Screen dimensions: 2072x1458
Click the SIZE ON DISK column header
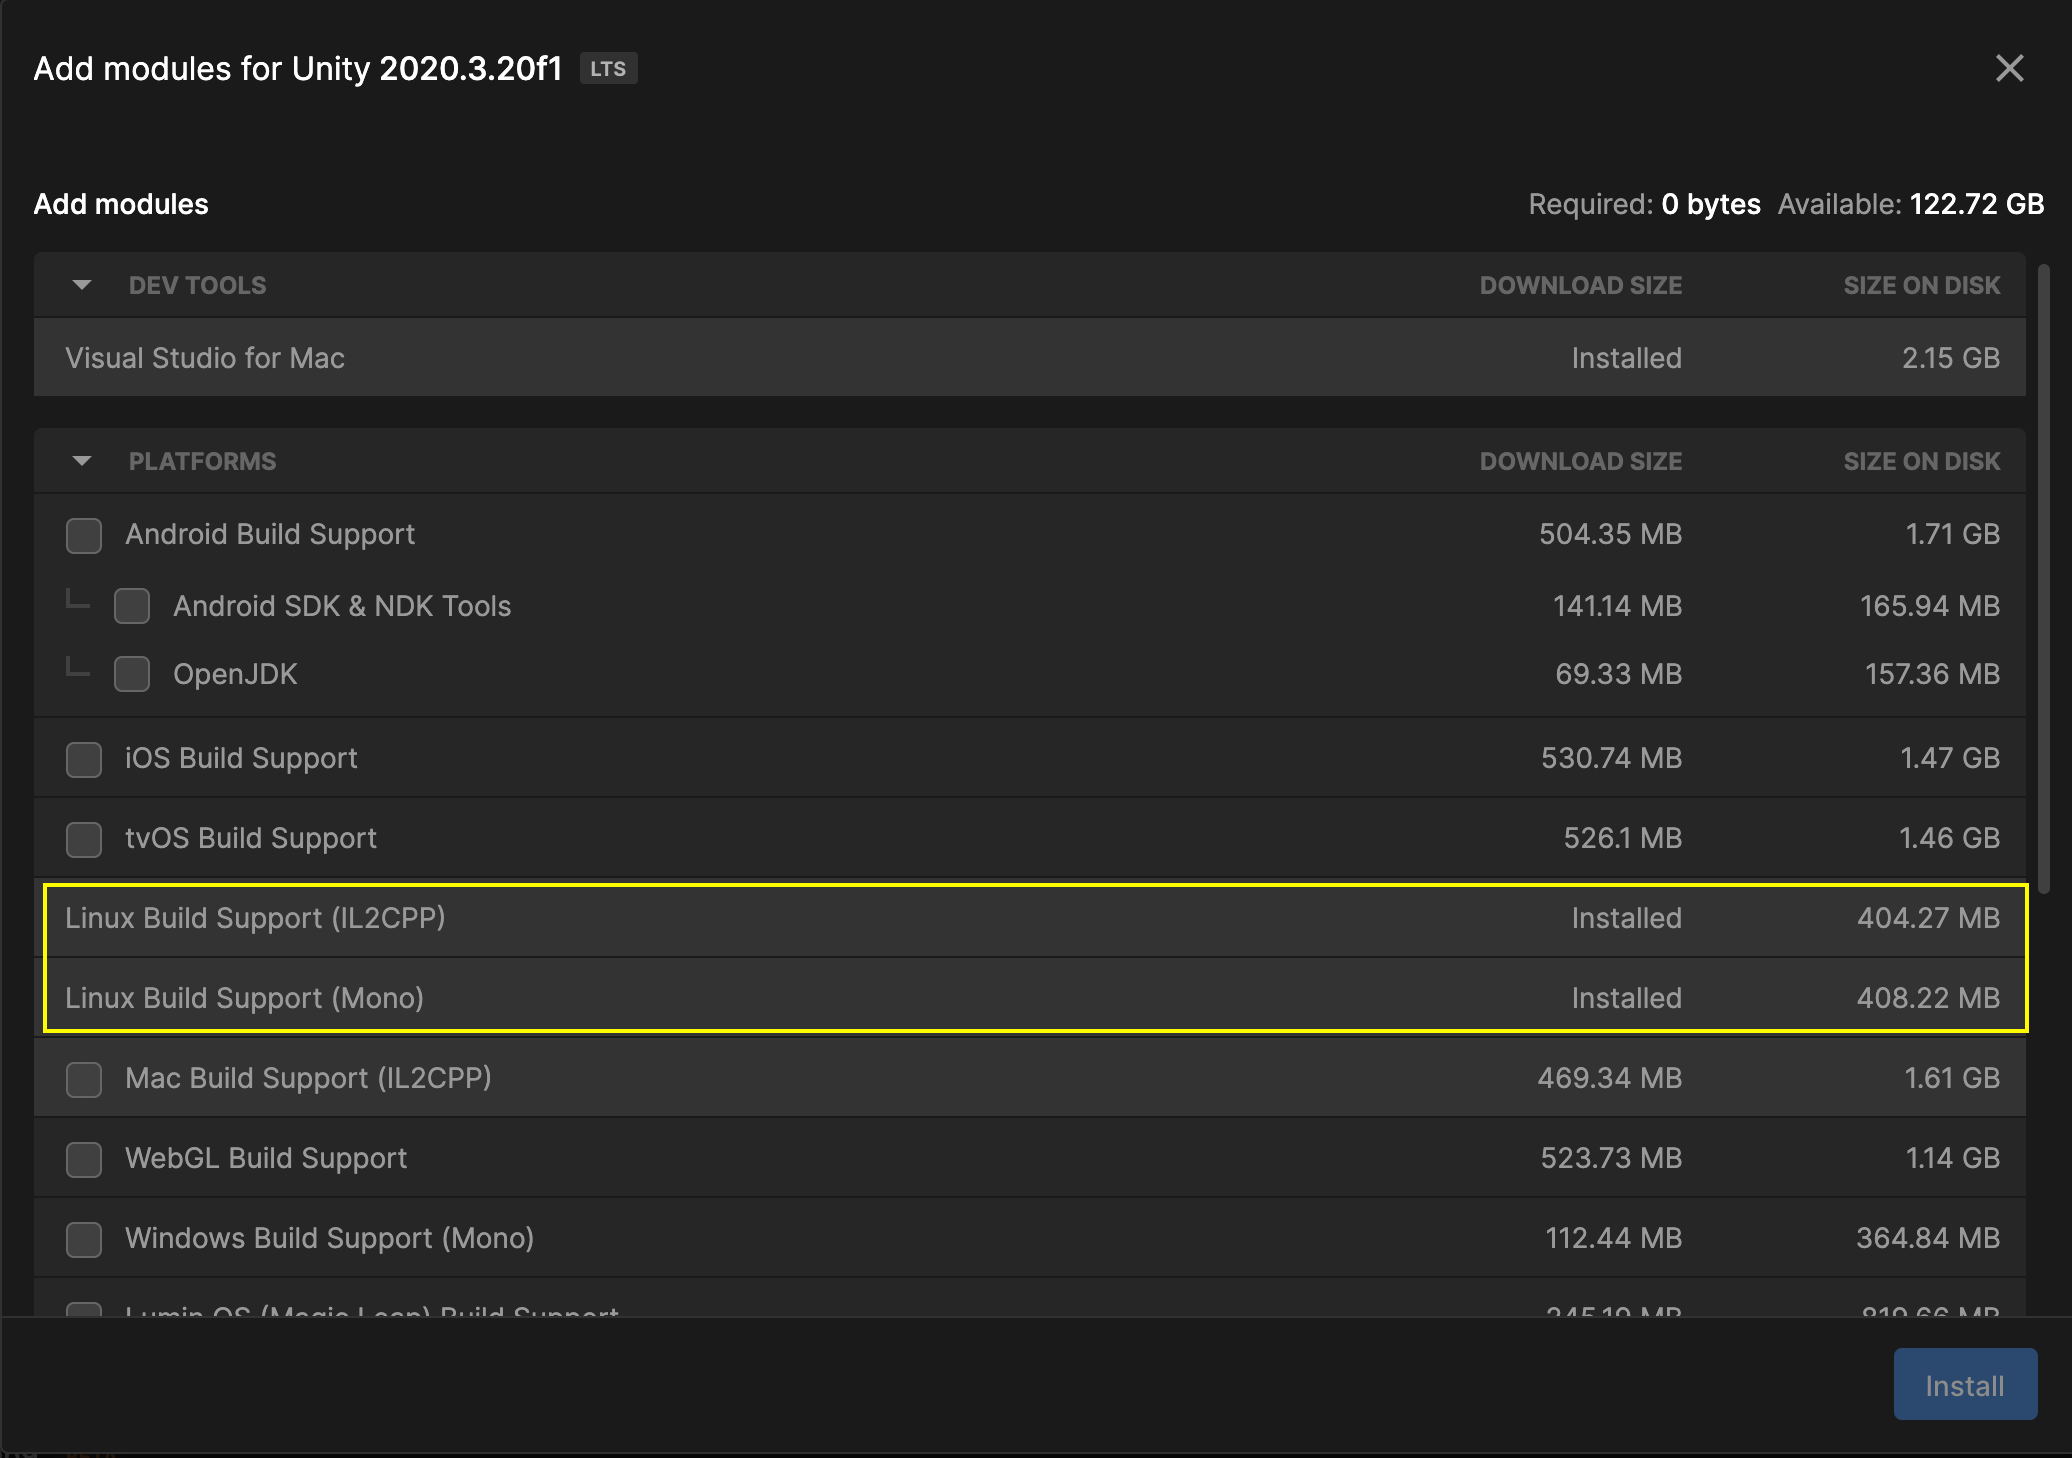1921,285
